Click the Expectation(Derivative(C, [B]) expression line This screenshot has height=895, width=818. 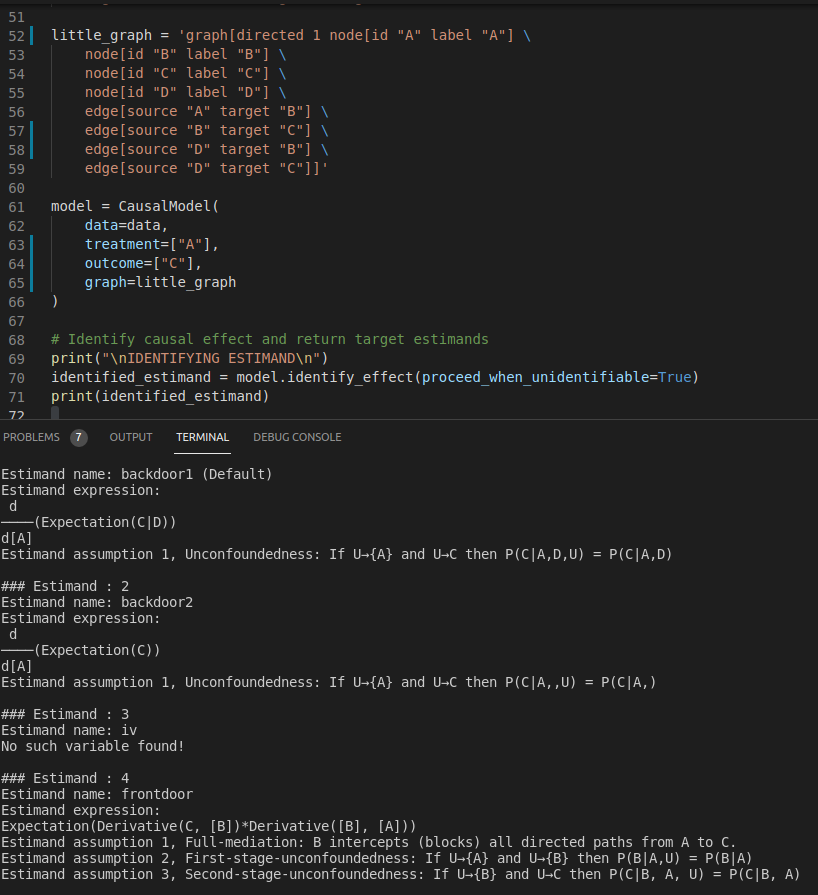[209, 826]
